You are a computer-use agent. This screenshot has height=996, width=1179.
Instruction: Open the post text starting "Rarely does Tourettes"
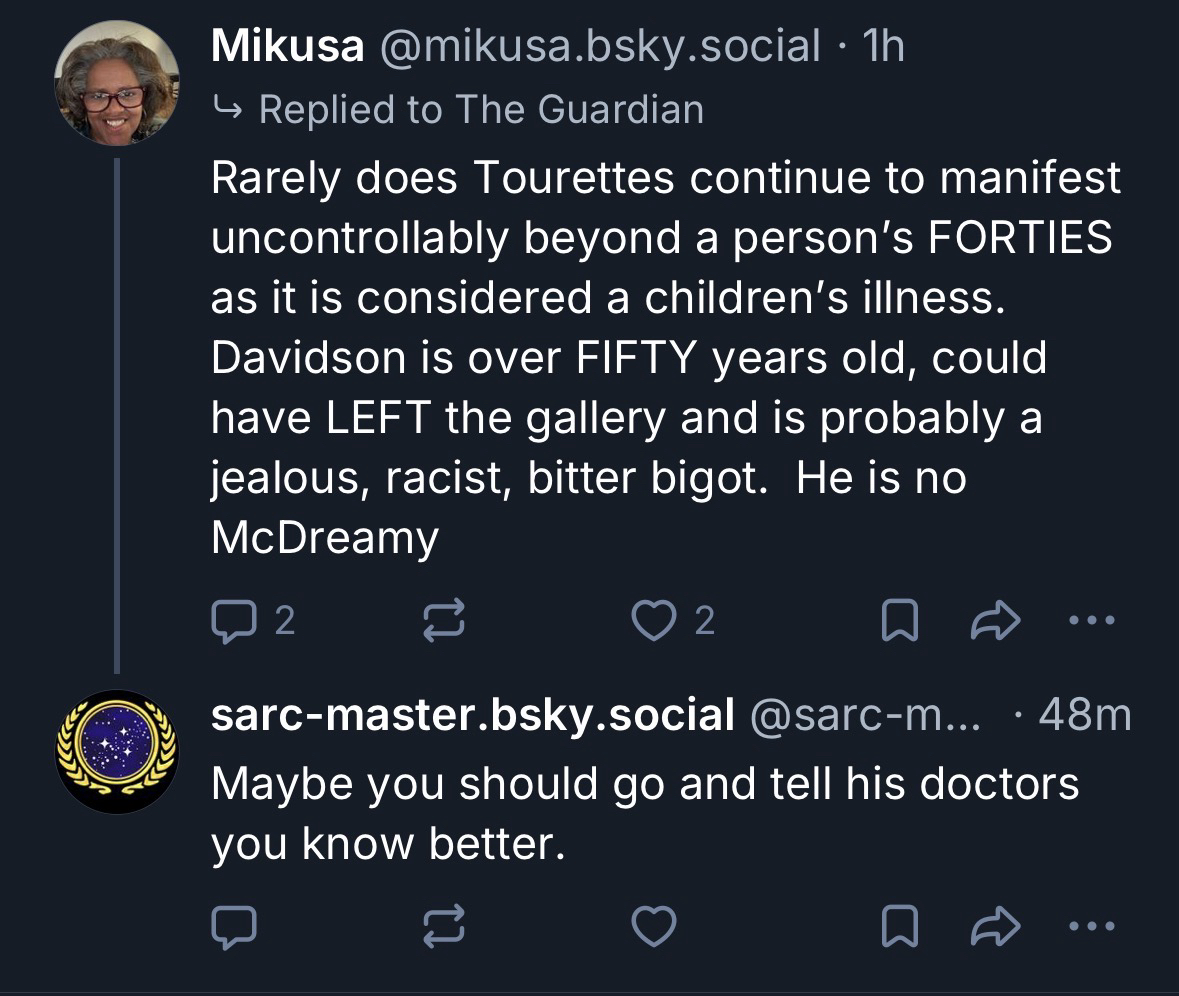(x=660, y=360)
